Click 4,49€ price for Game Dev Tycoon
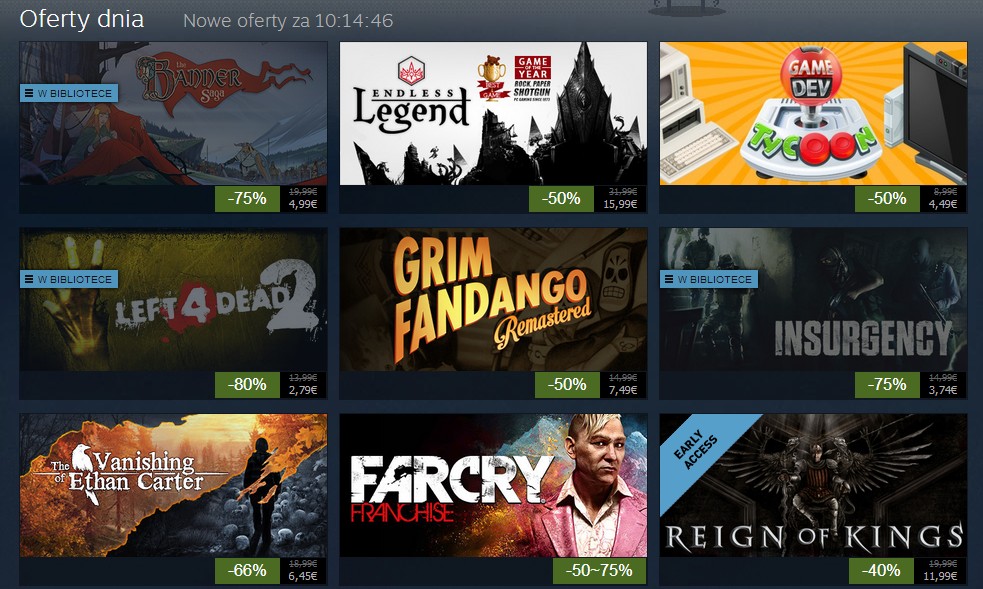Image resolution: width=983 pixels, height=589 pixels. [x=943, y=204]
